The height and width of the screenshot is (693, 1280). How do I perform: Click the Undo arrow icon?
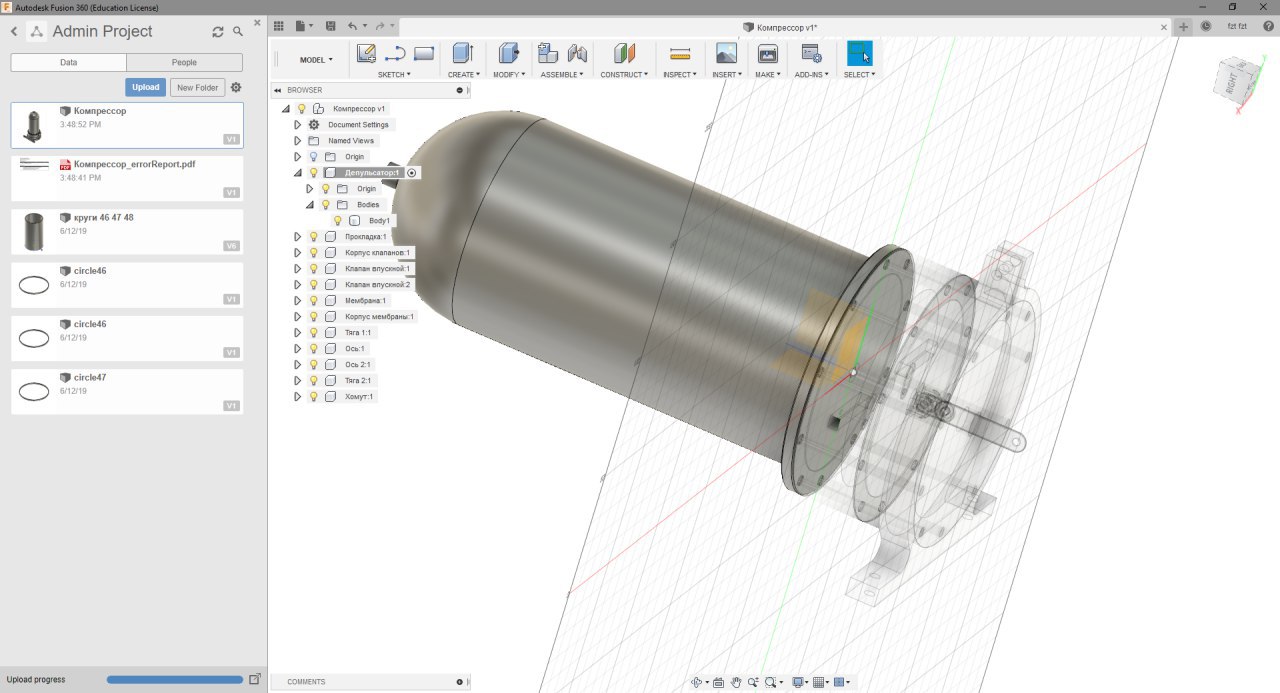[352, 26]
